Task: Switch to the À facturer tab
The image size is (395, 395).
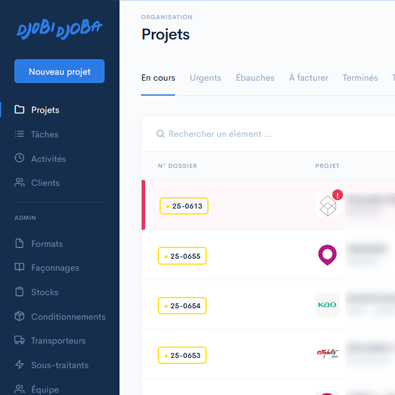Action: (x=308, y=78)
